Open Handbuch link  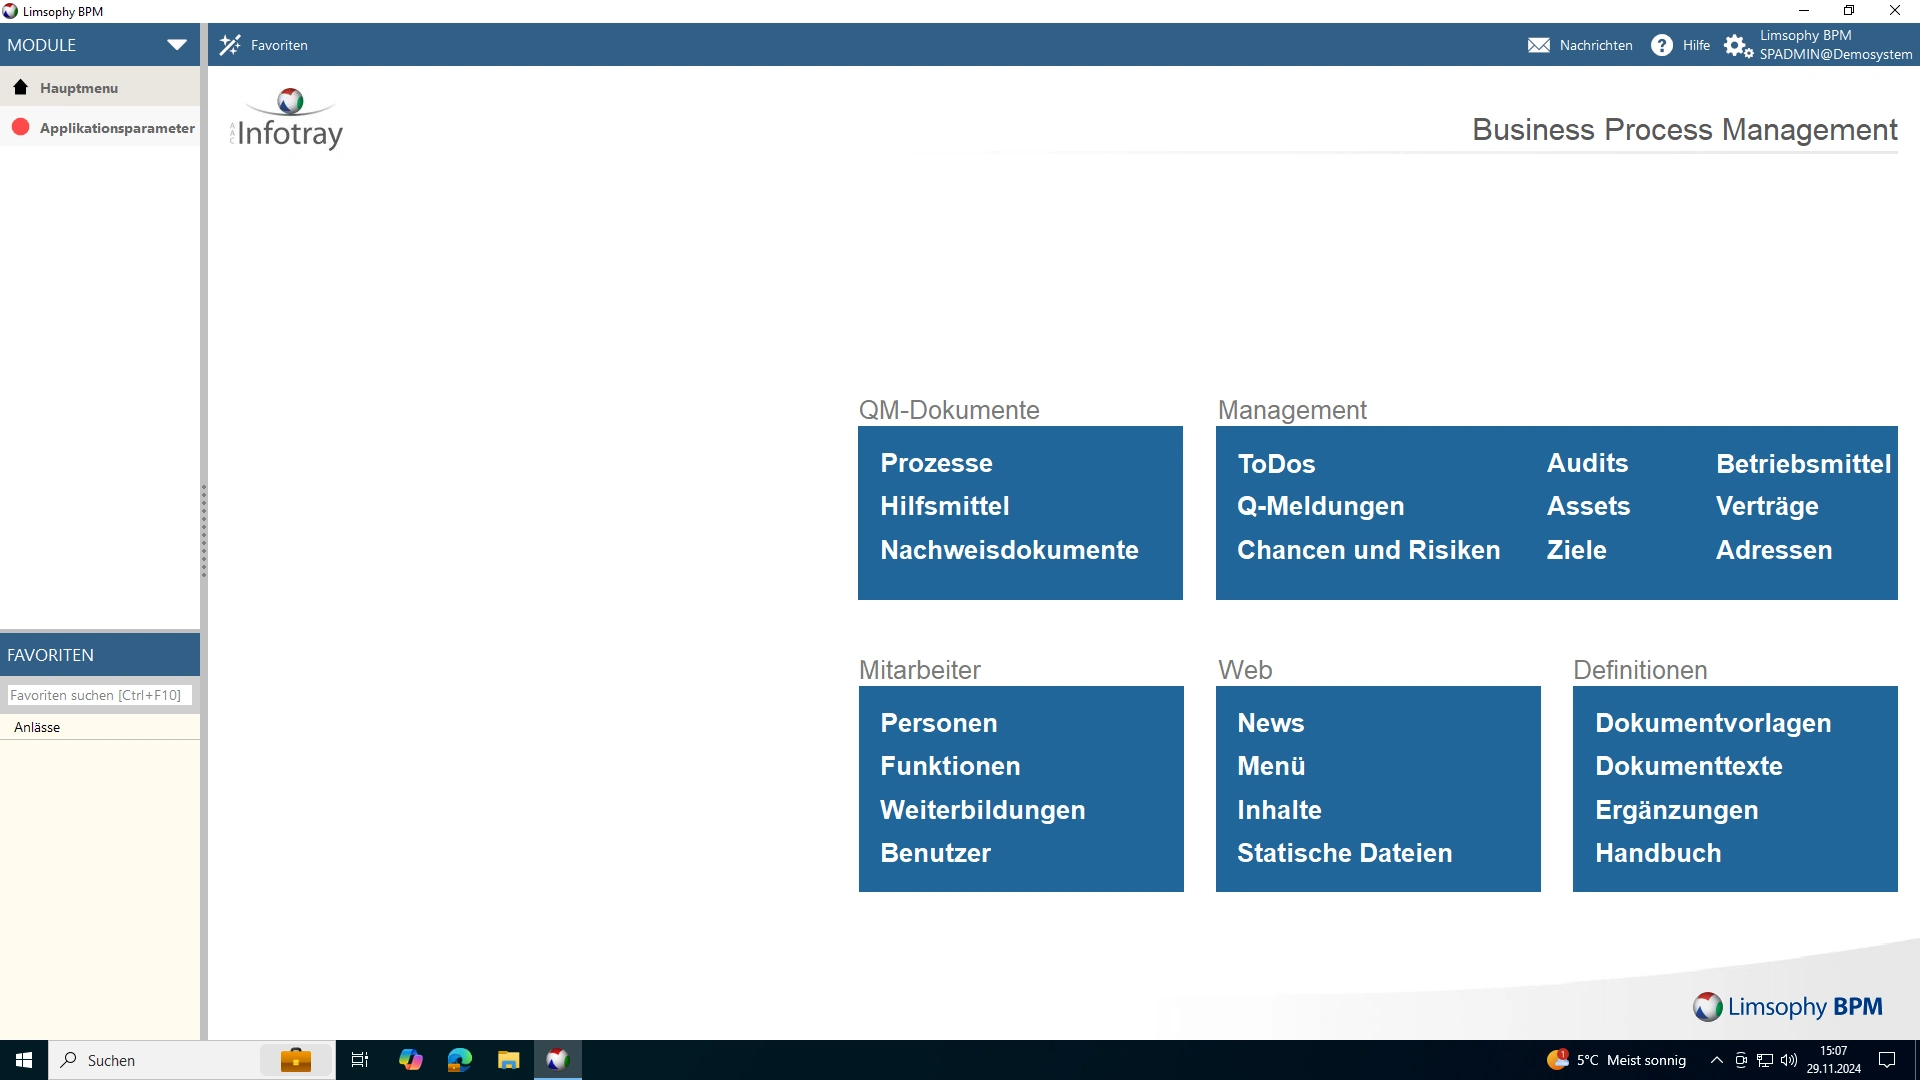(x=1658, y=853)
